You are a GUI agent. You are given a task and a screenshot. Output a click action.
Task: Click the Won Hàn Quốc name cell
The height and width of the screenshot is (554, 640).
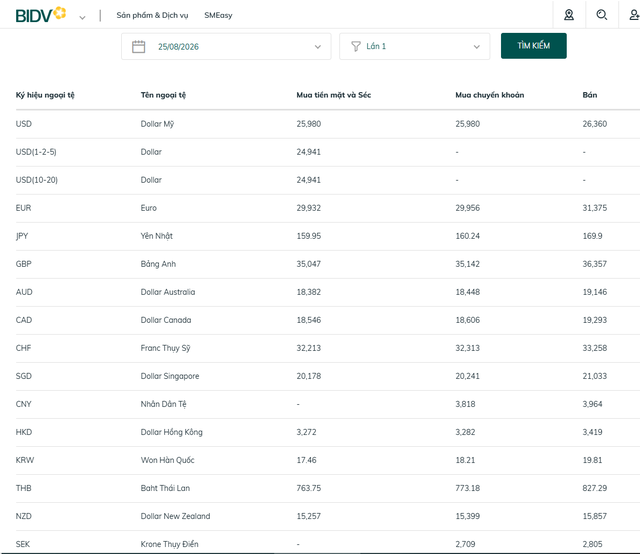(167, 460)
